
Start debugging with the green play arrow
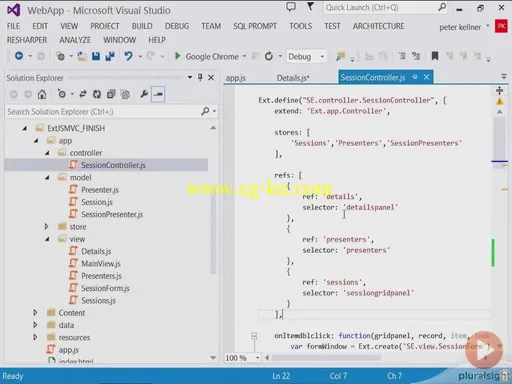click(x=178, y=56)
